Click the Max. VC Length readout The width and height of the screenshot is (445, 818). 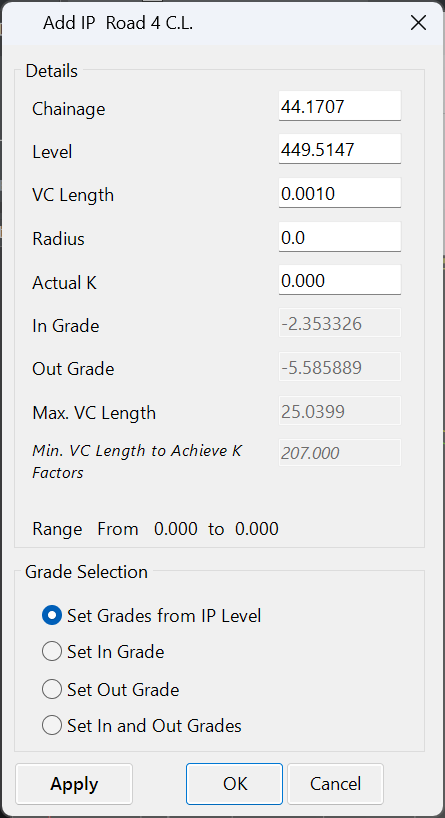tap(340, 411)
